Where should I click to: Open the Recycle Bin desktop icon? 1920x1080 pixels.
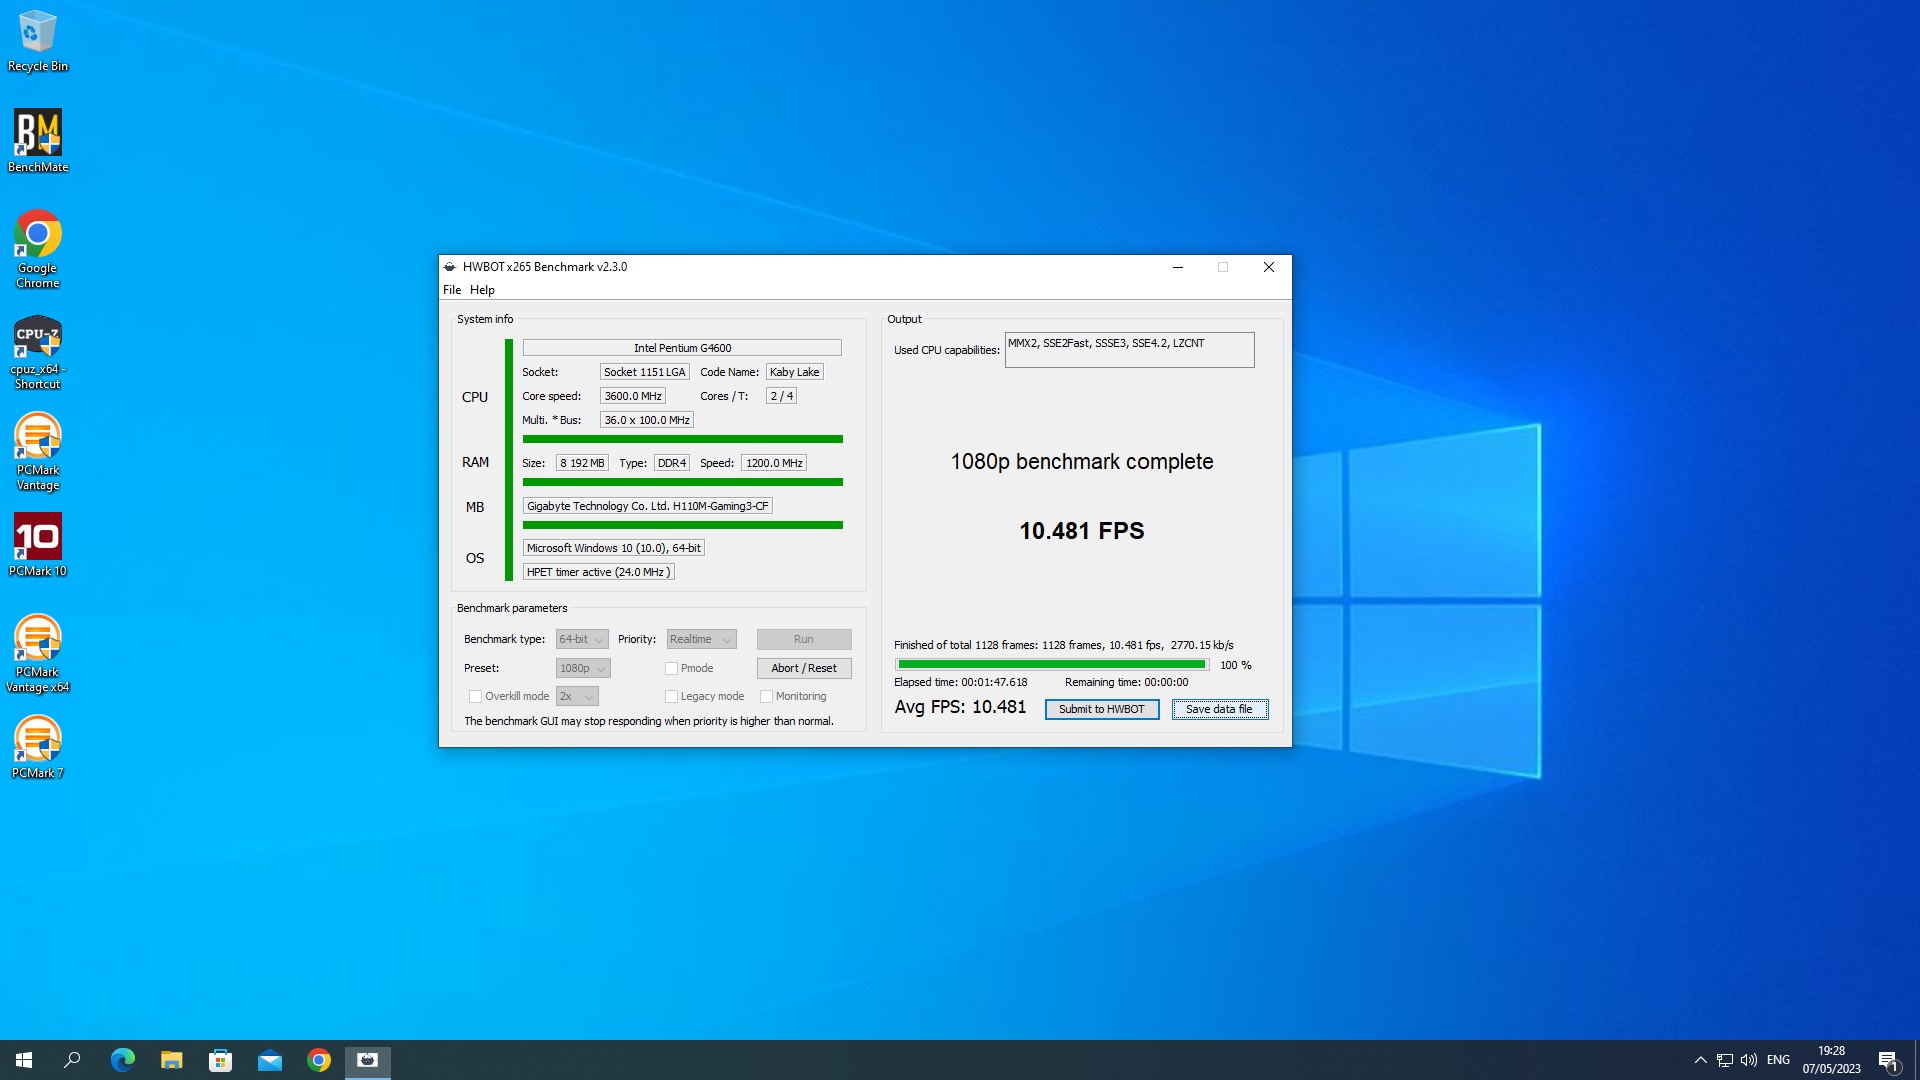tap(38, 41)
